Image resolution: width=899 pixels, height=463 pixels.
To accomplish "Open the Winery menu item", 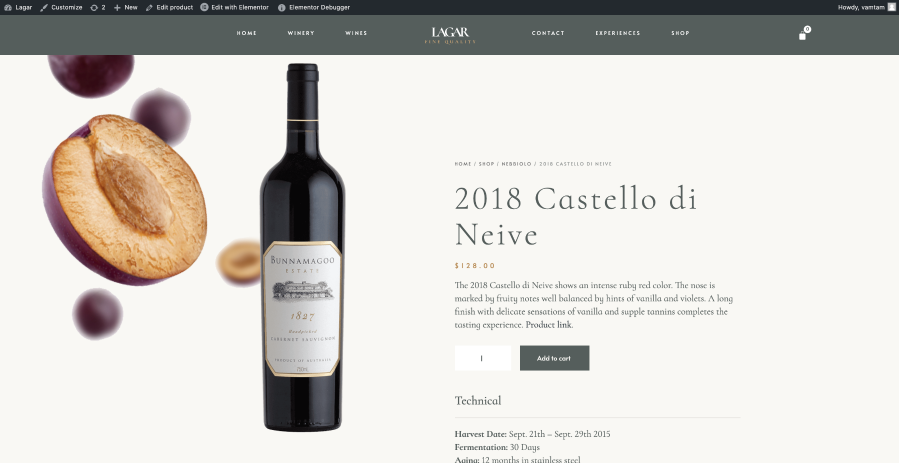I will (301, 33).
